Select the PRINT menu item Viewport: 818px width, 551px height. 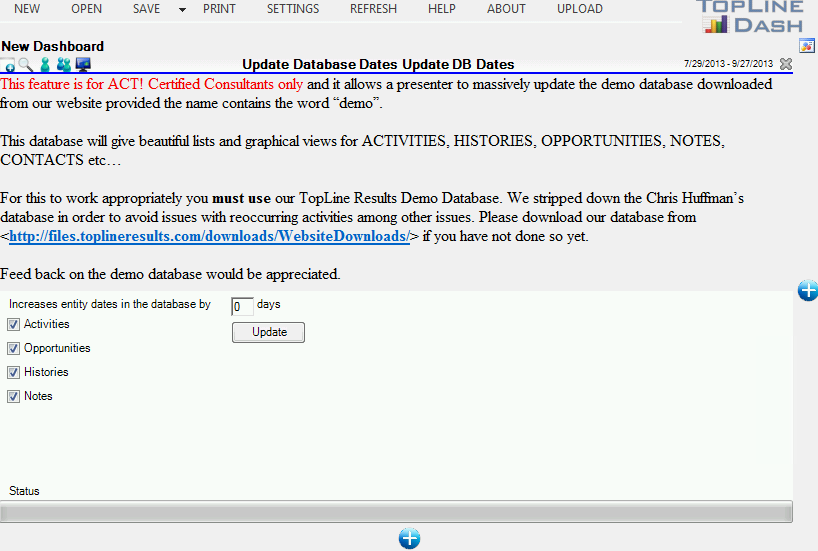click(219, 9)
